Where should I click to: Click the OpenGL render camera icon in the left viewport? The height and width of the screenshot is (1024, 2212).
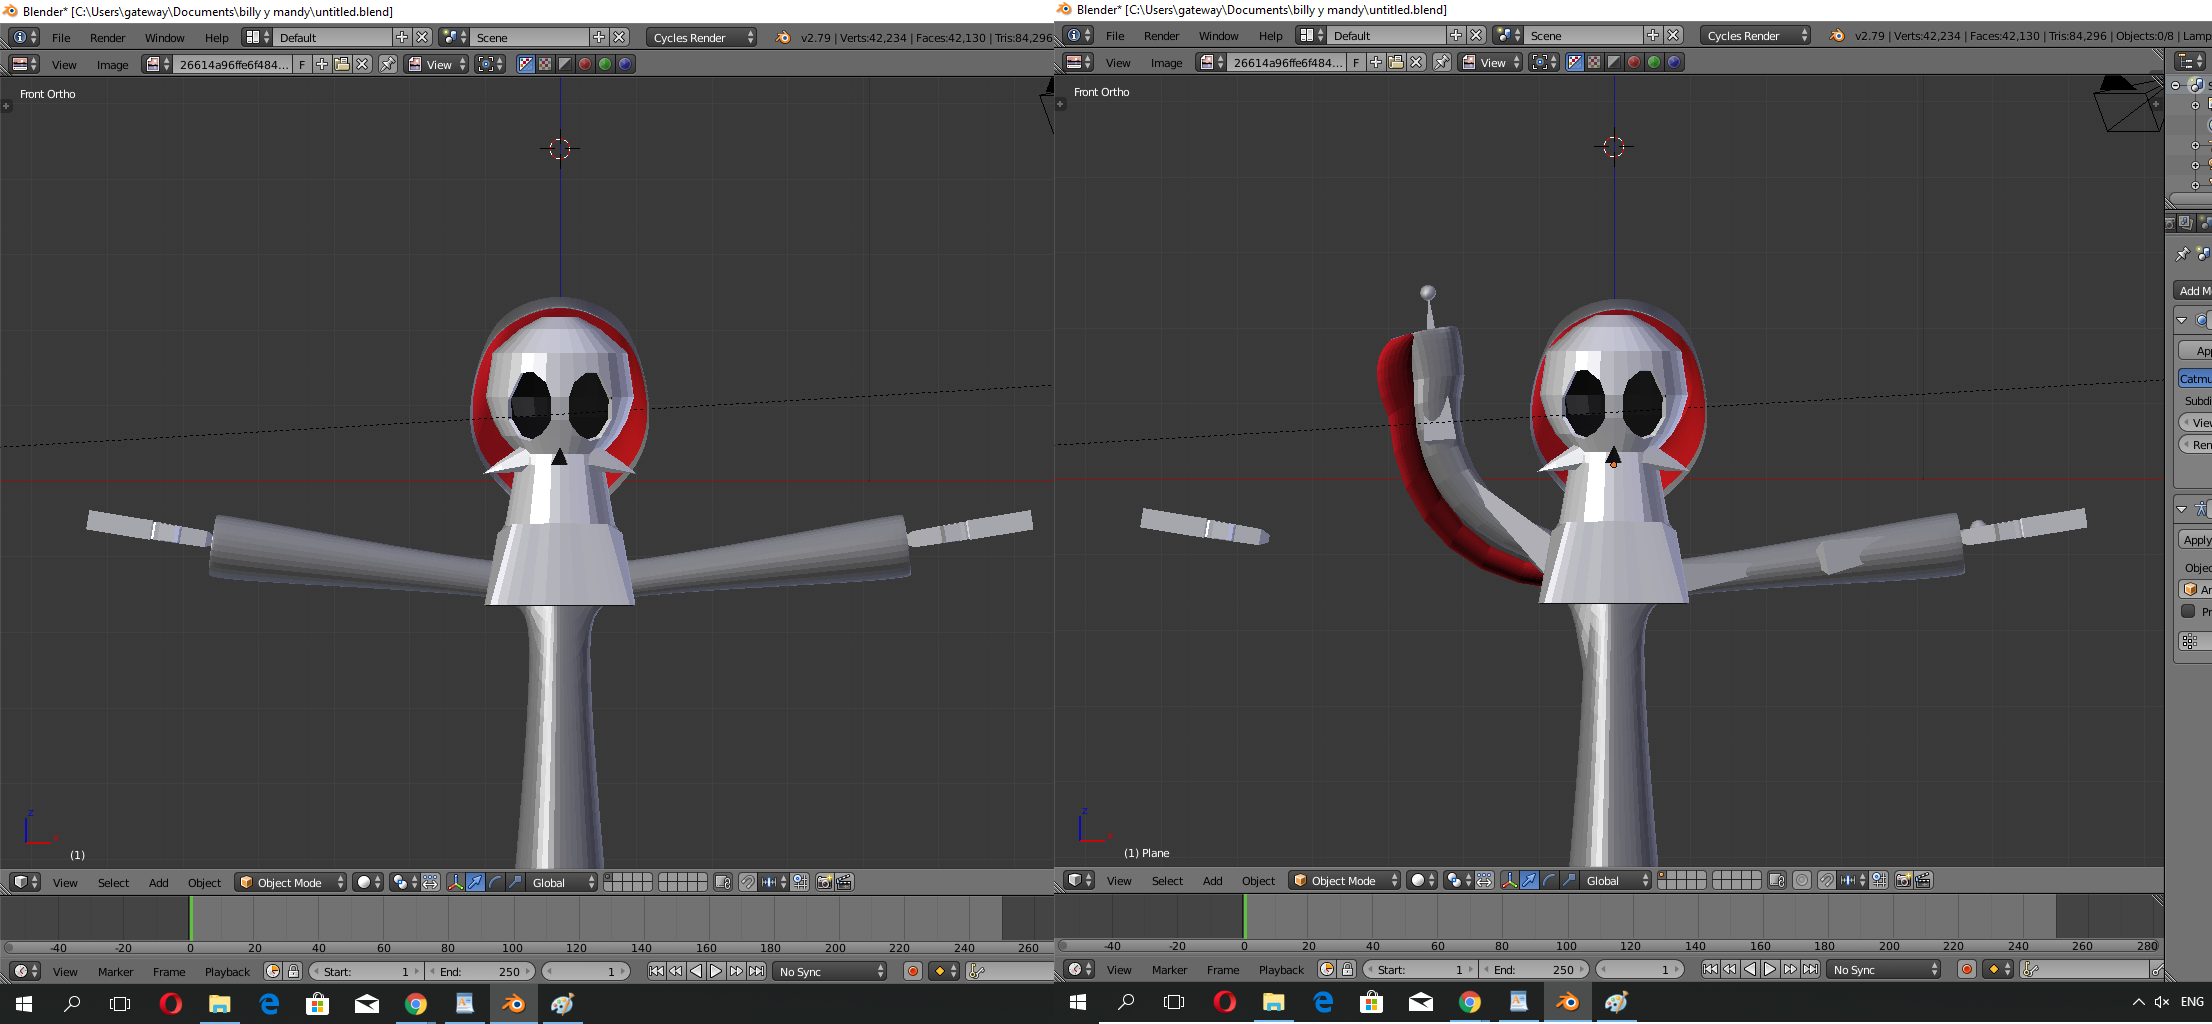point(824,882)
